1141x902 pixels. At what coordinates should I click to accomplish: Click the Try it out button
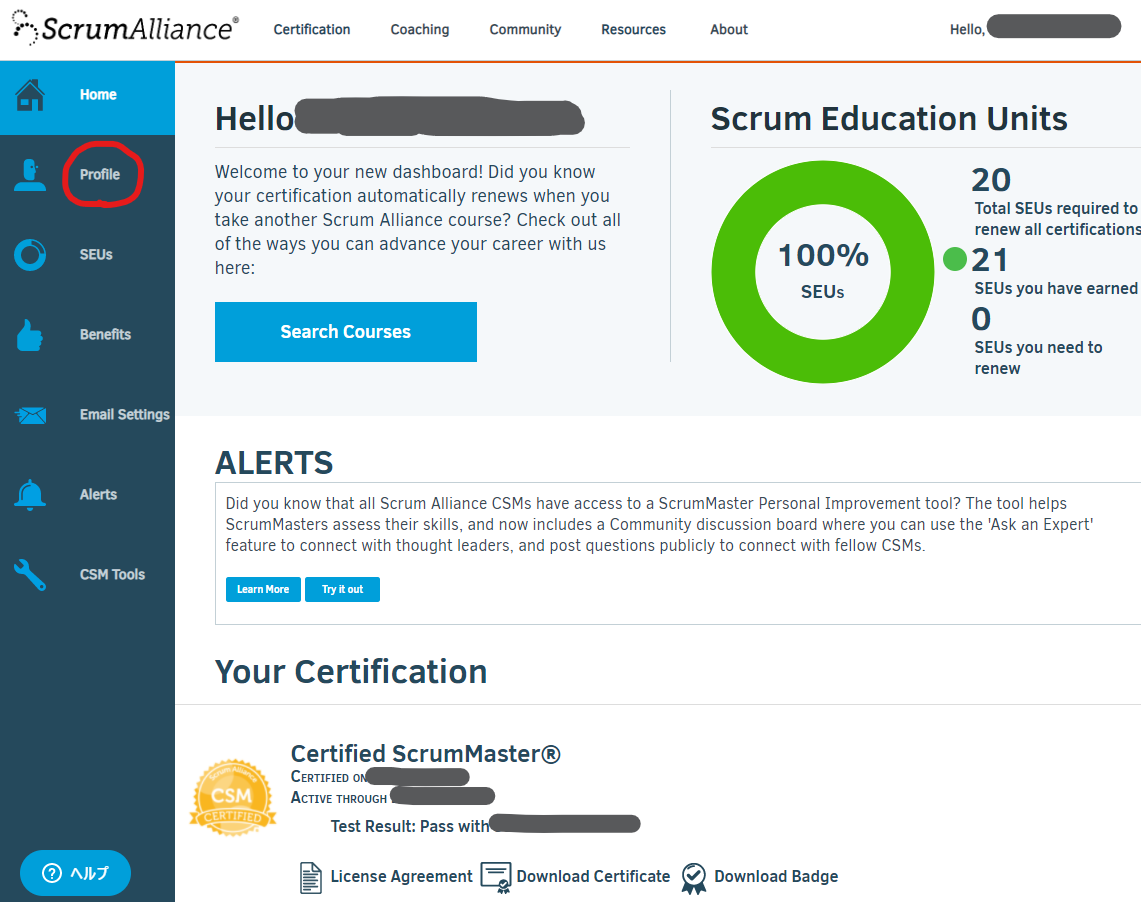click(x=342, y=589)
